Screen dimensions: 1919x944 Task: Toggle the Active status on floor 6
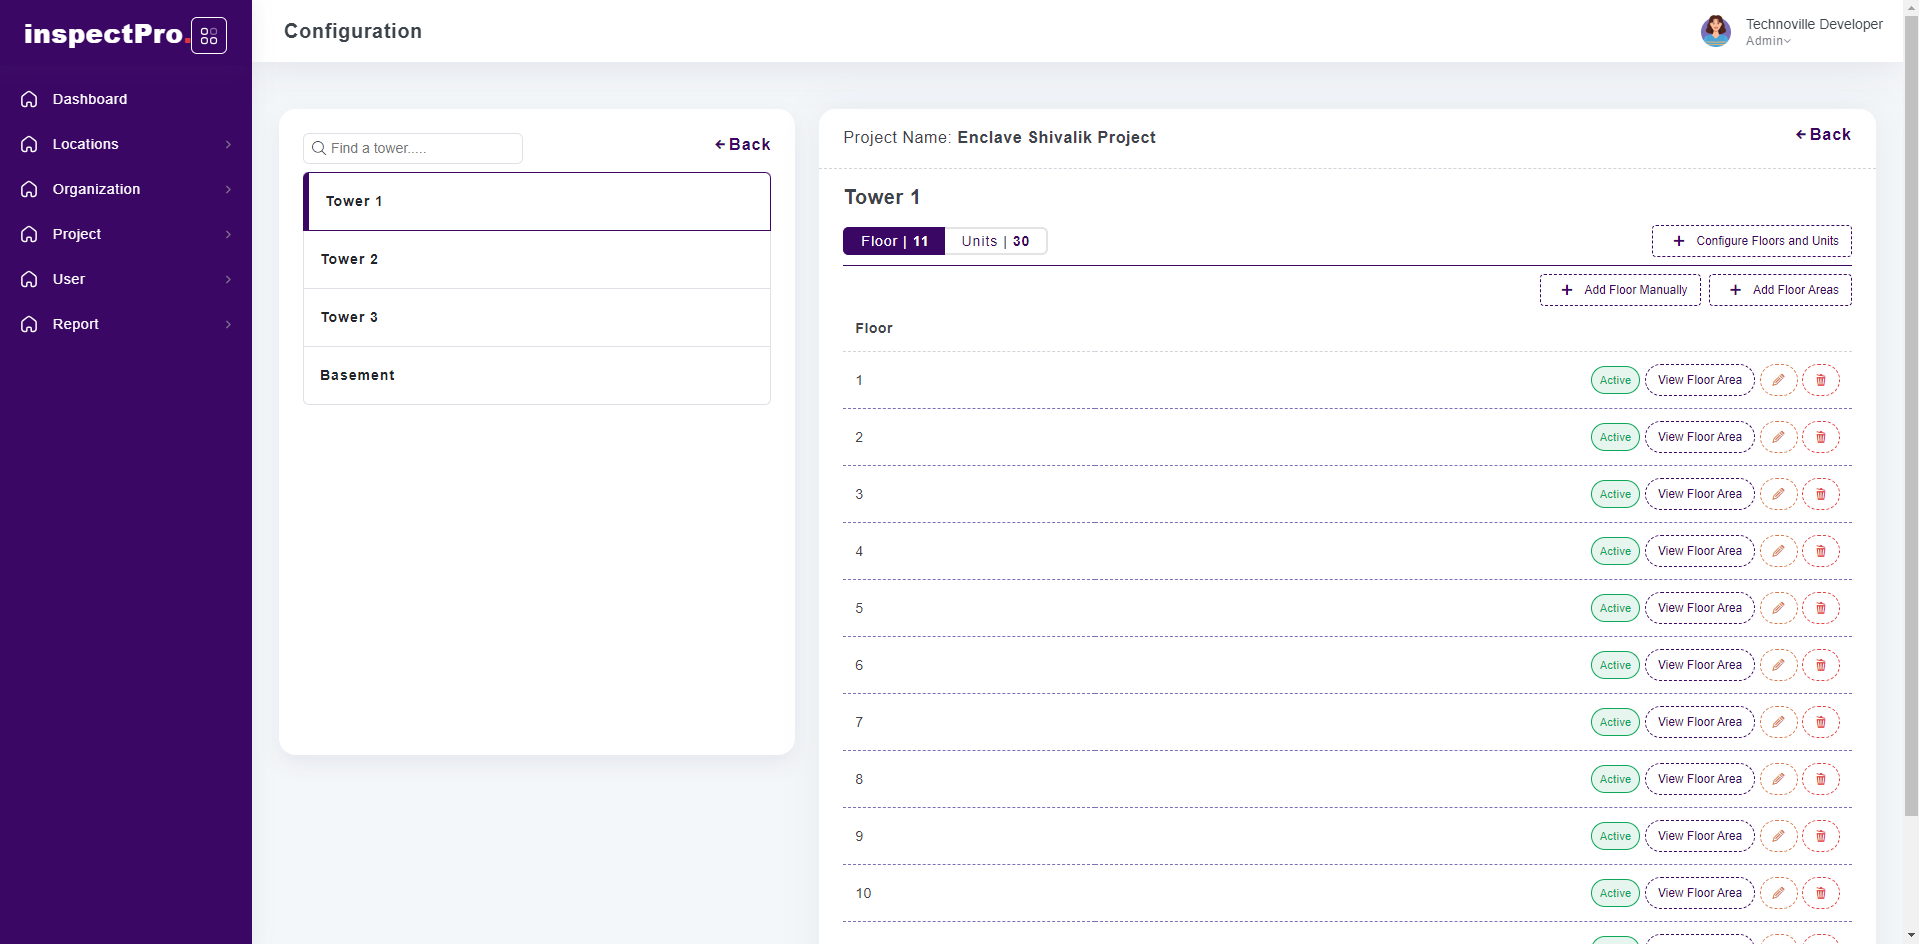click(x=1614, y=665)
